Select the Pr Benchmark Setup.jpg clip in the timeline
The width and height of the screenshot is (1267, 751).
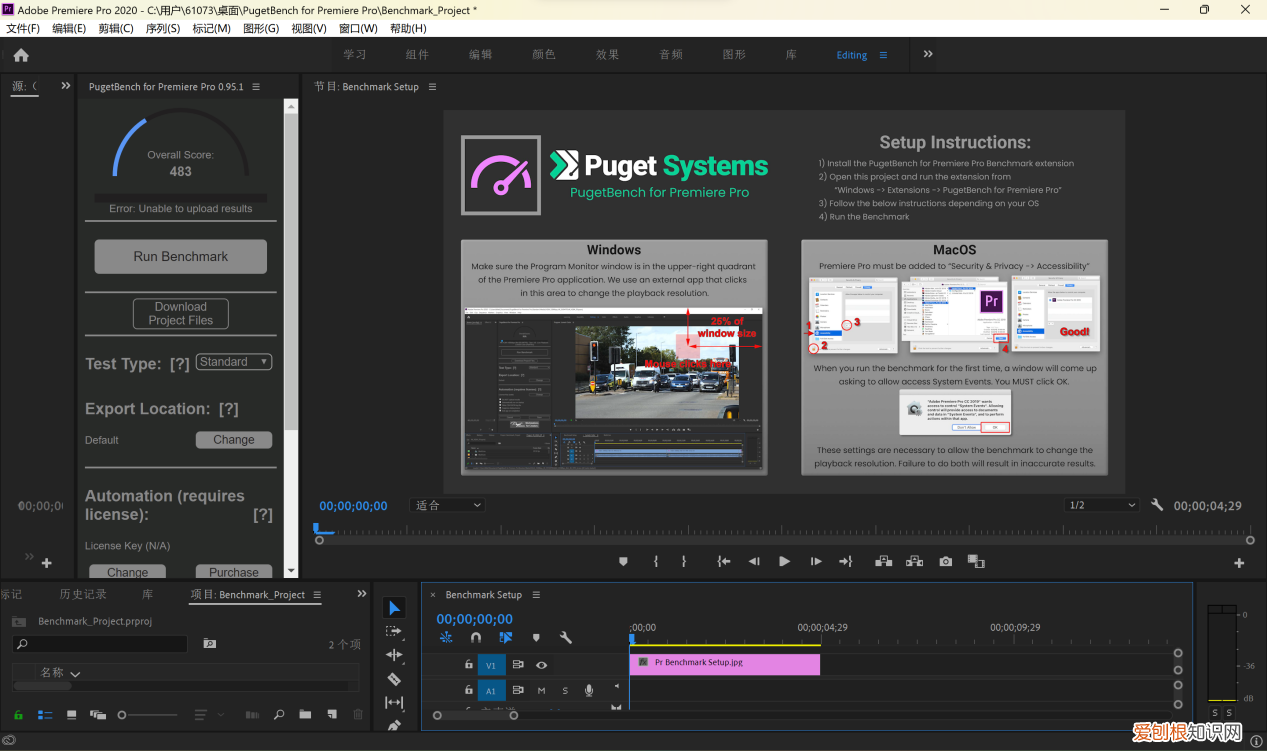coord(724,663)
